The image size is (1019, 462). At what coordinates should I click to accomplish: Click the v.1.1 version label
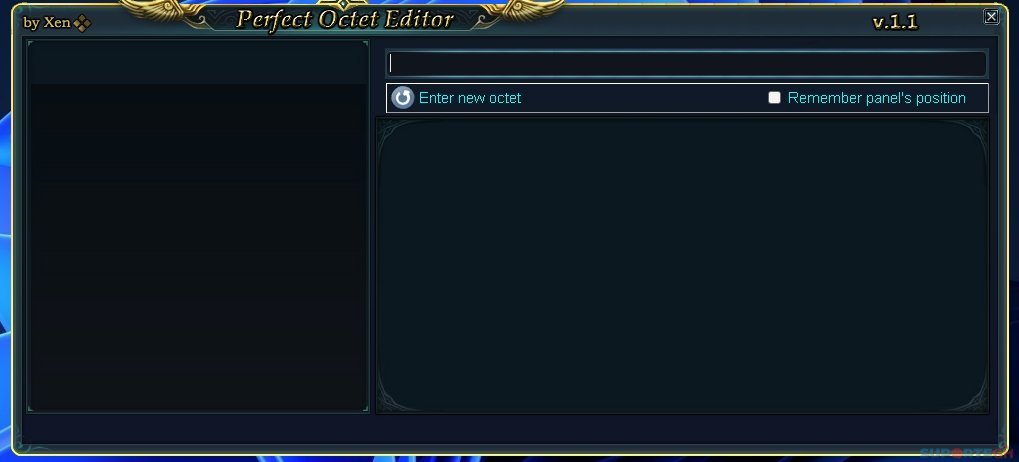pos(895,23)
